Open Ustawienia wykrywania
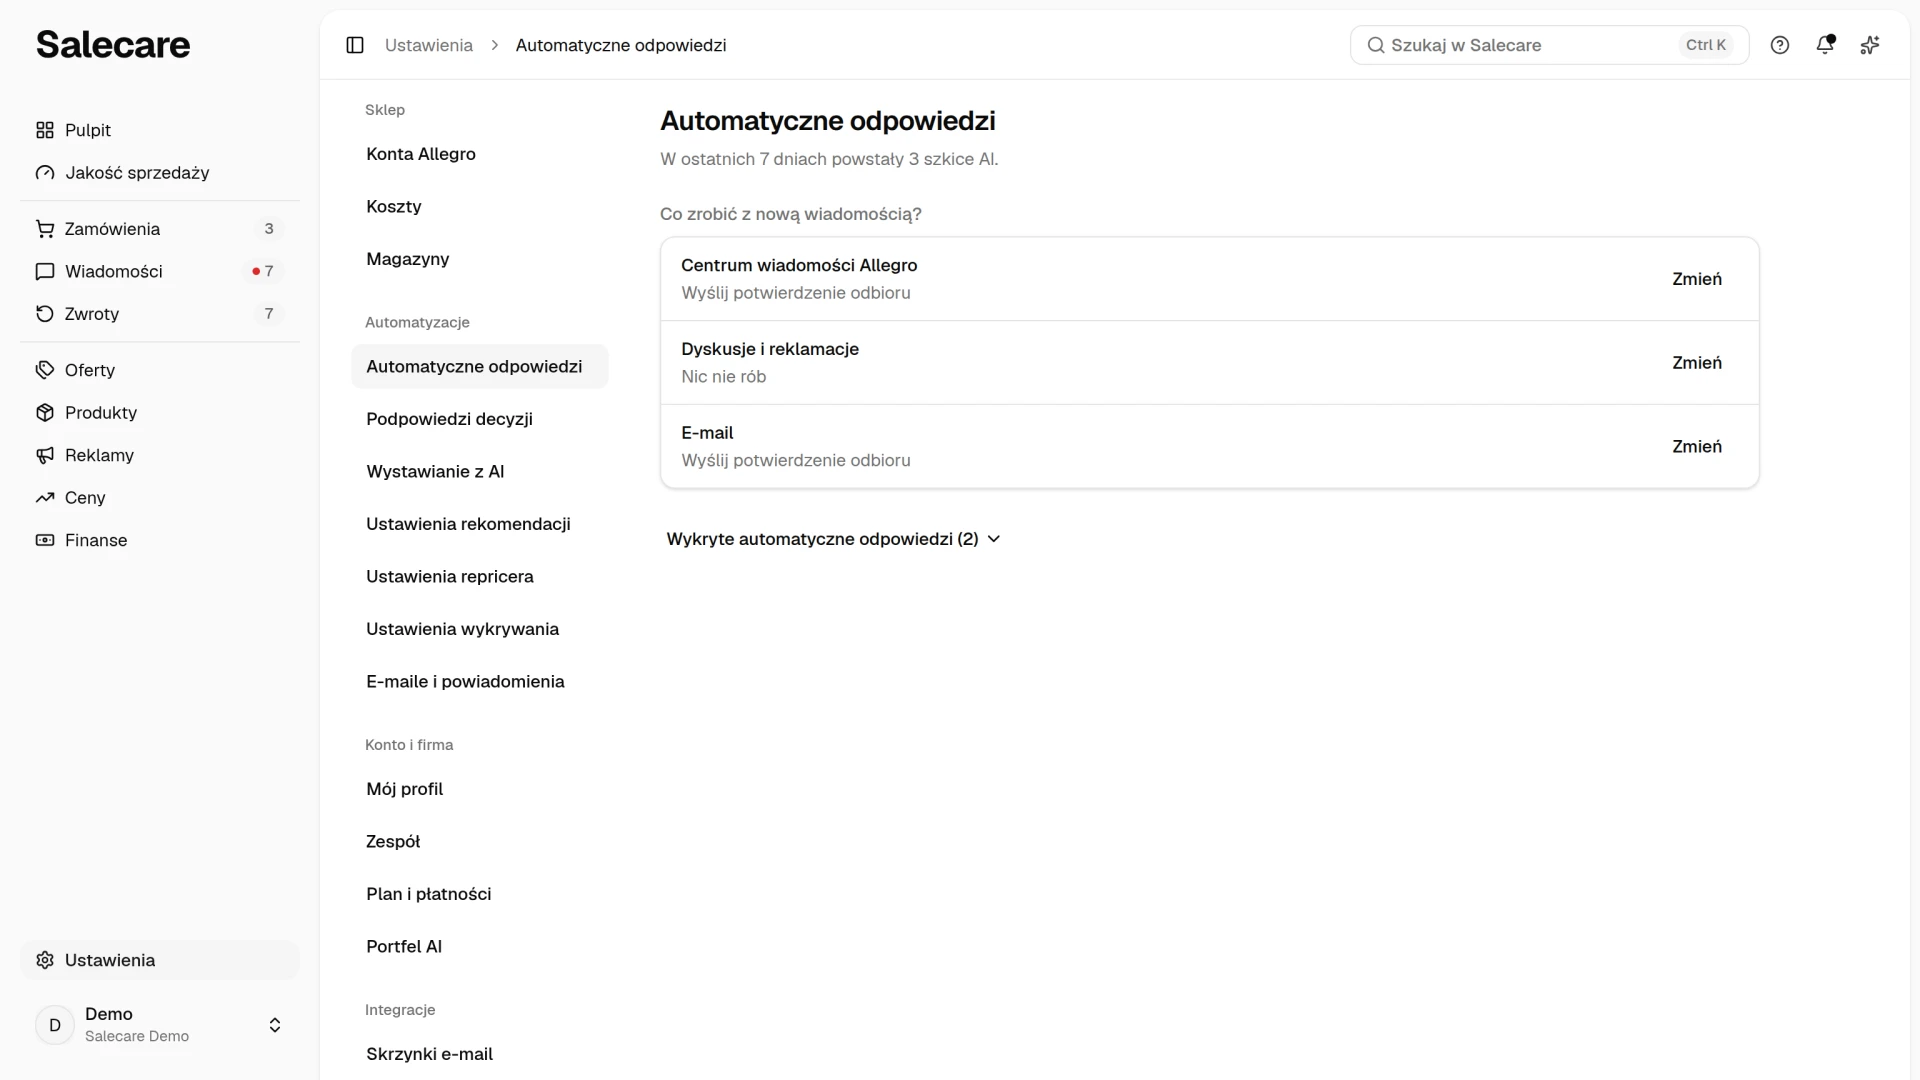The image size is (1920, 1080). [480, 629]
